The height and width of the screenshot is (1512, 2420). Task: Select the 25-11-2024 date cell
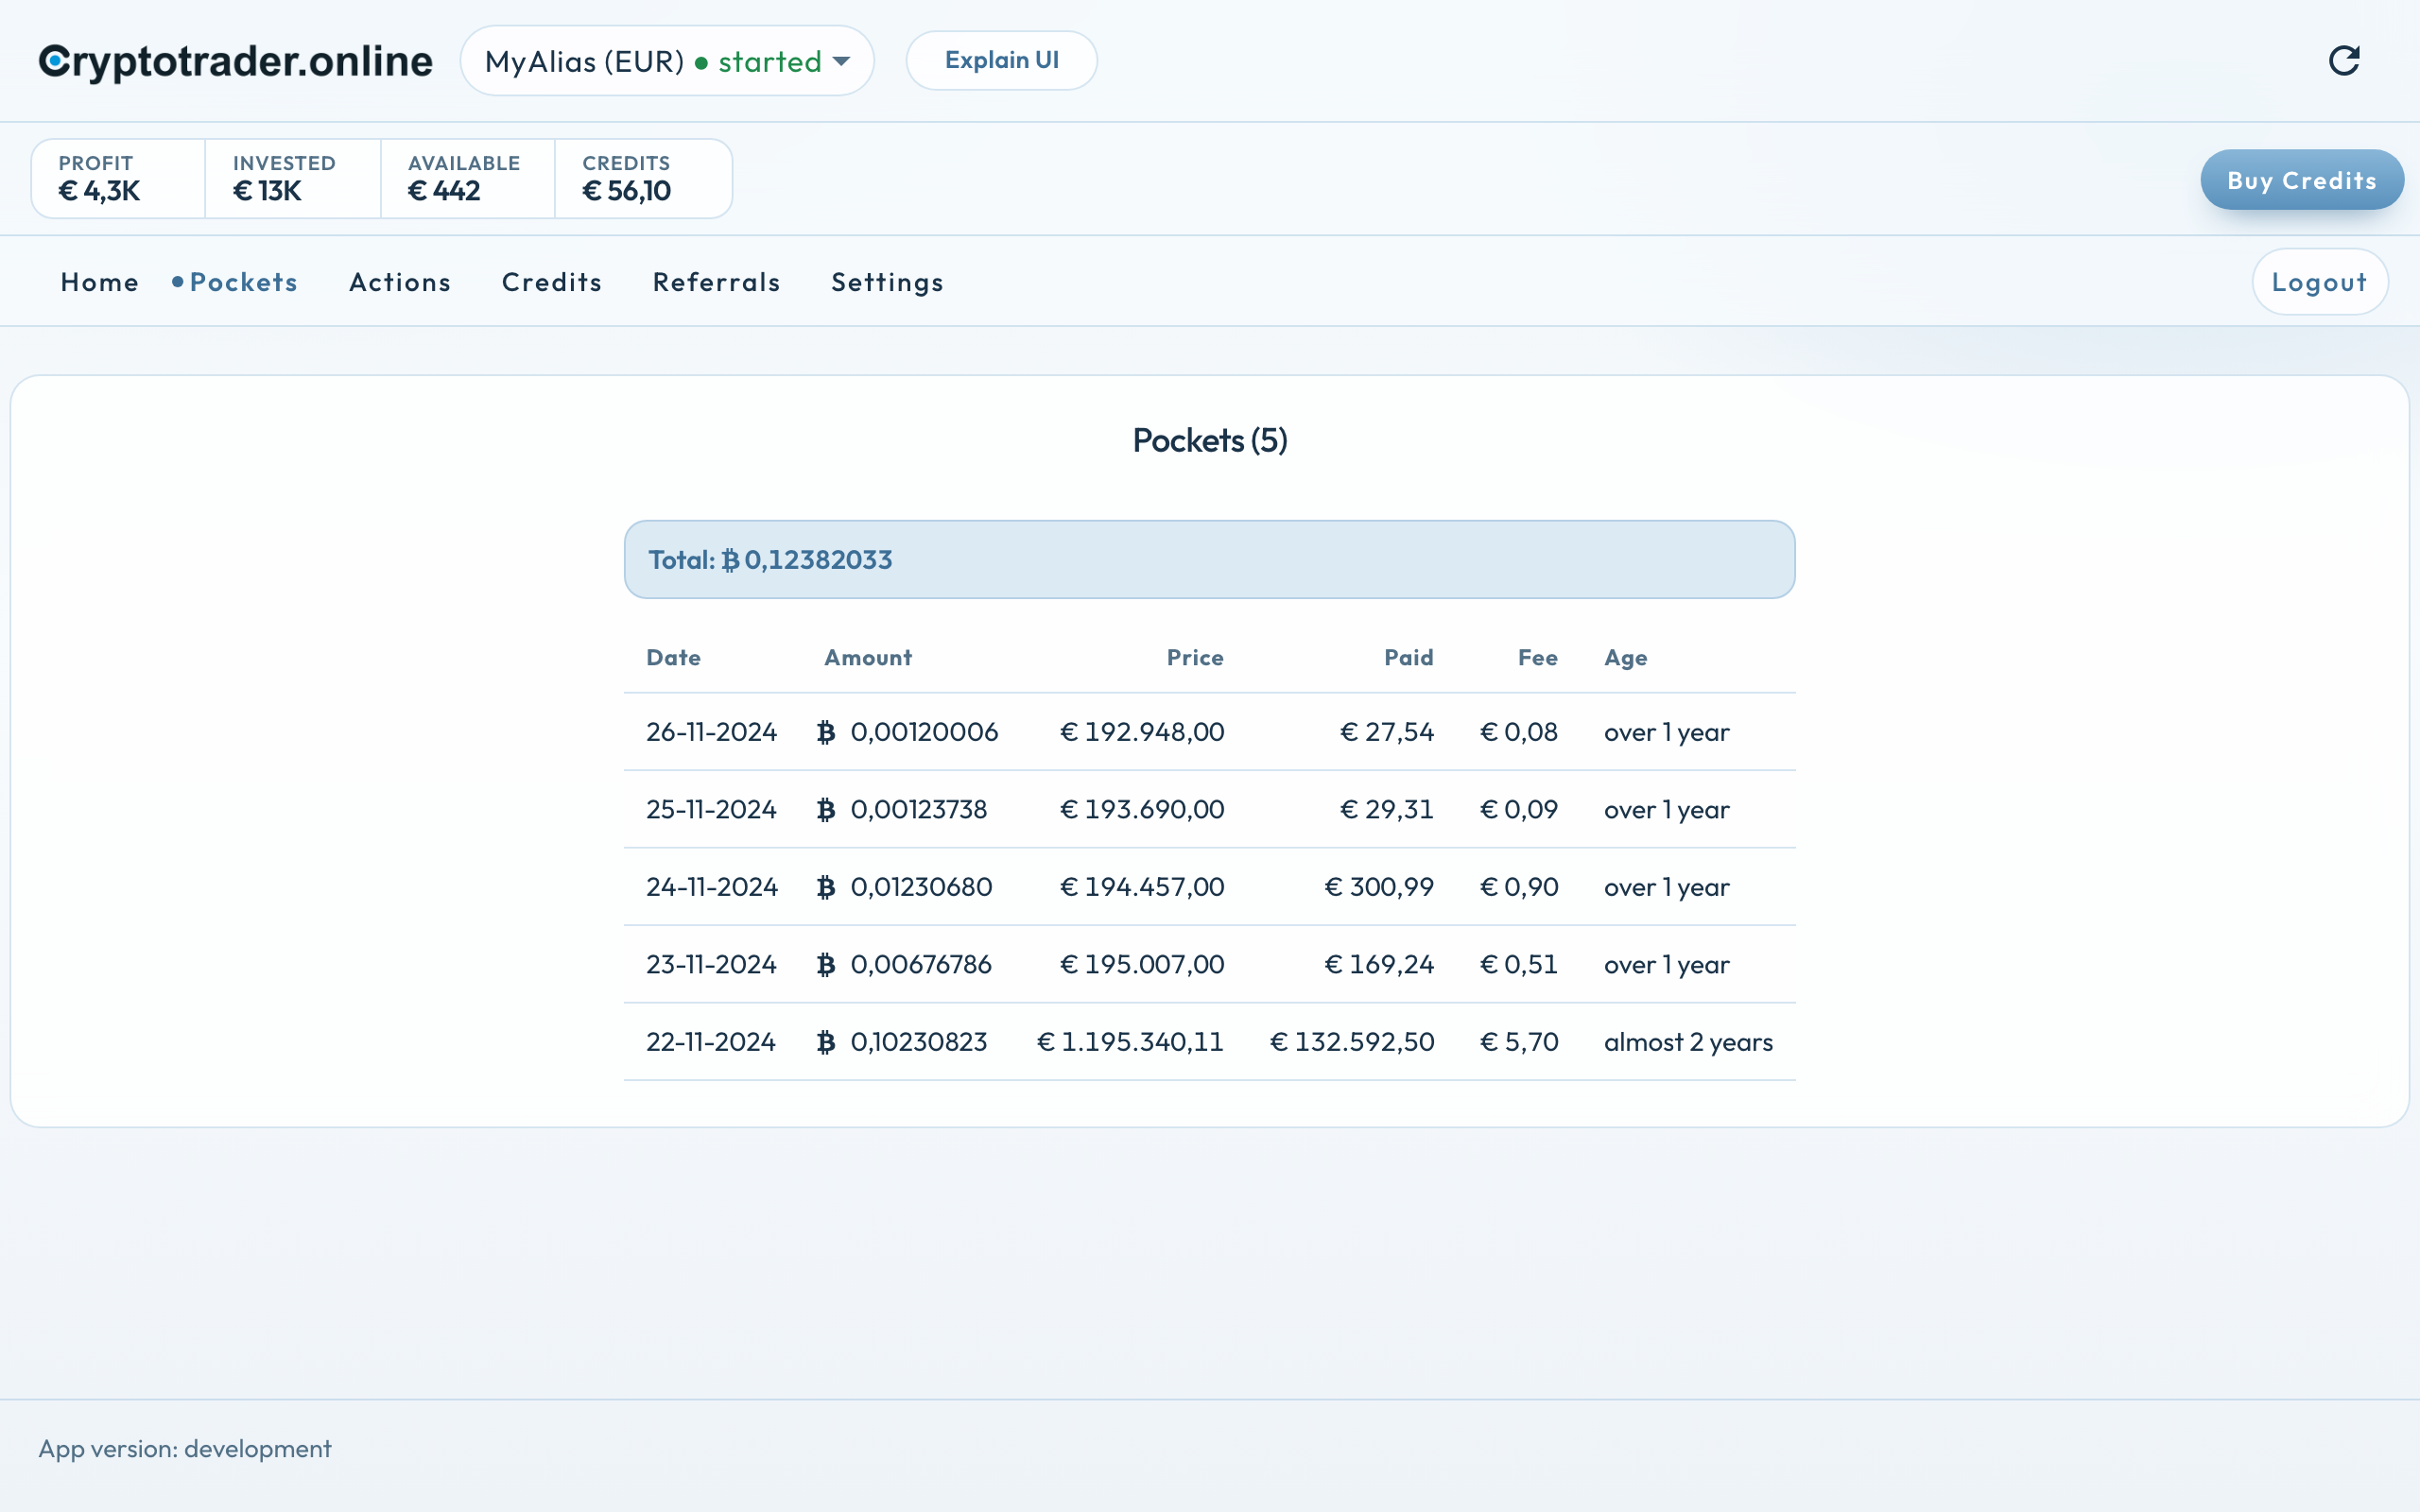click(711, 809)
